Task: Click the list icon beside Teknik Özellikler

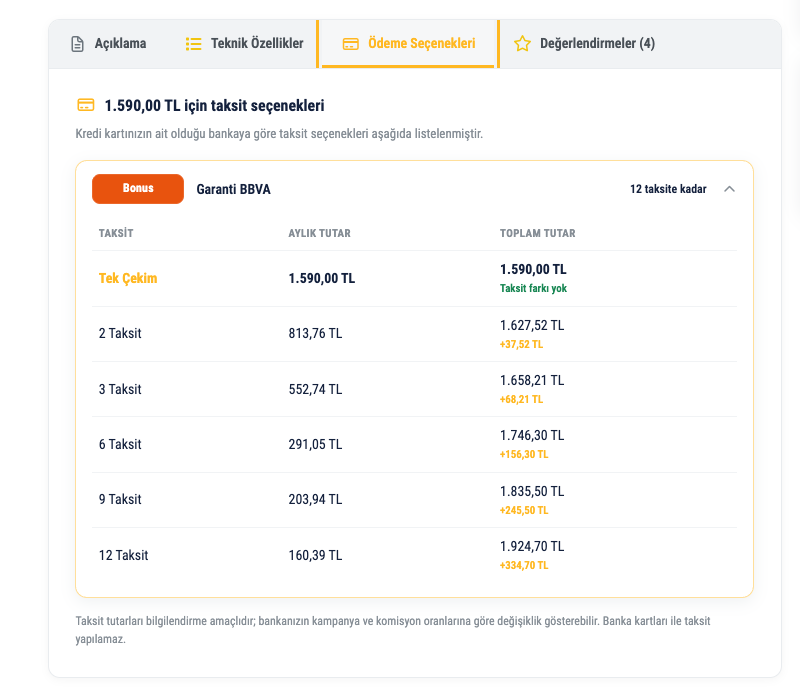Action: [193, 44]
